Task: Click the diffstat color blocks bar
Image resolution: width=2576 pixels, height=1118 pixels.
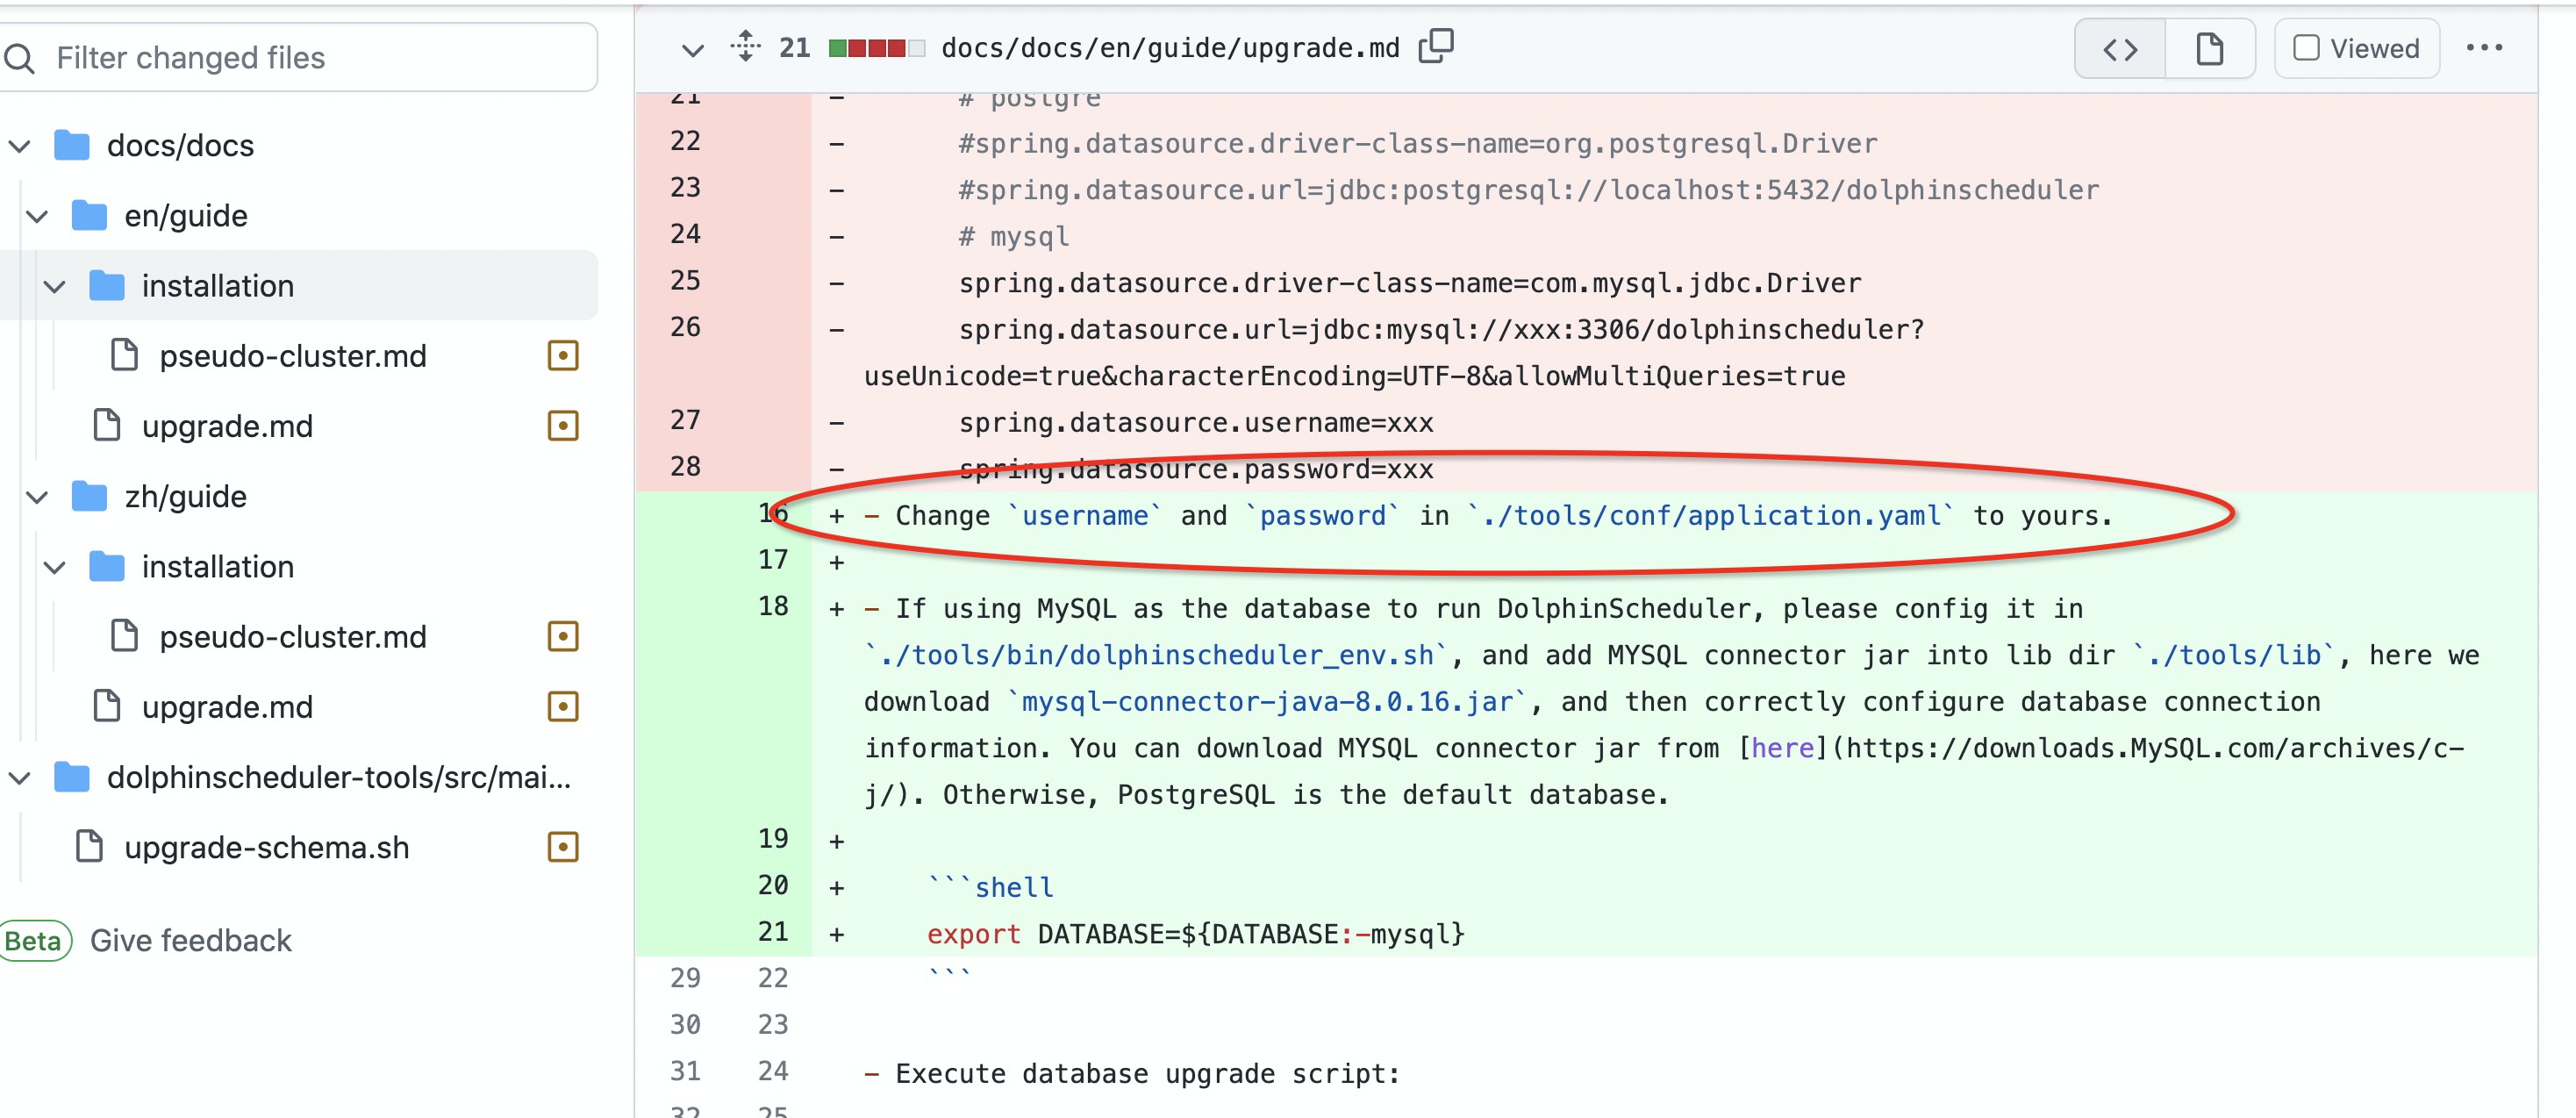Action: [x=876, y=48]
